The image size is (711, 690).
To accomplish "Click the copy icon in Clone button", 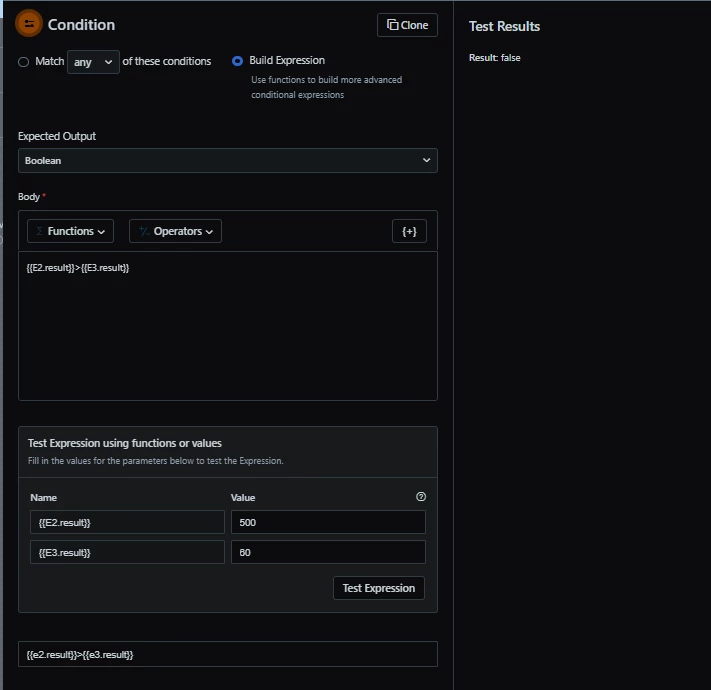I will pyautogui.click(x=392, y=24).
